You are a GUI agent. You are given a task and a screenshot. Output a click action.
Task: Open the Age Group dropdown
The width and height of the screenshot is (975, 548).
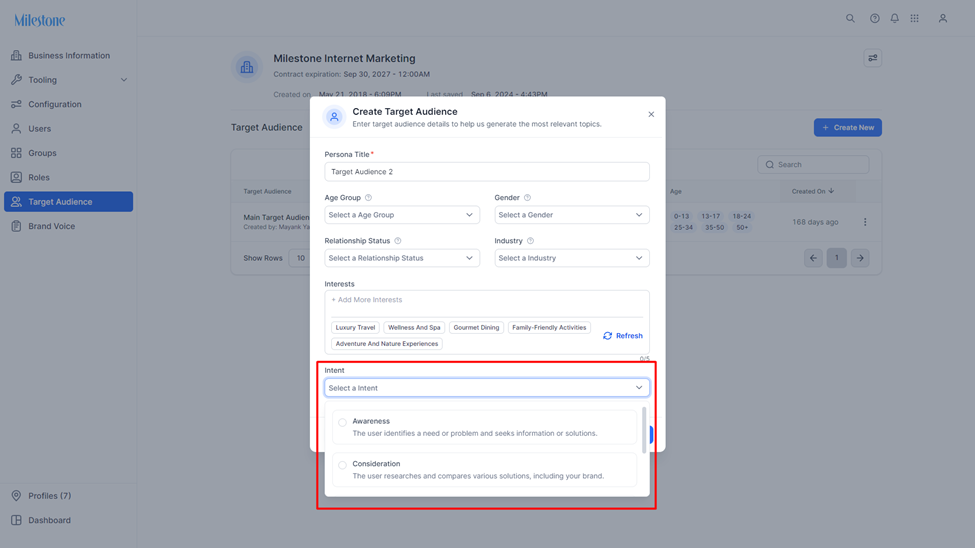[x=402, y=215]
